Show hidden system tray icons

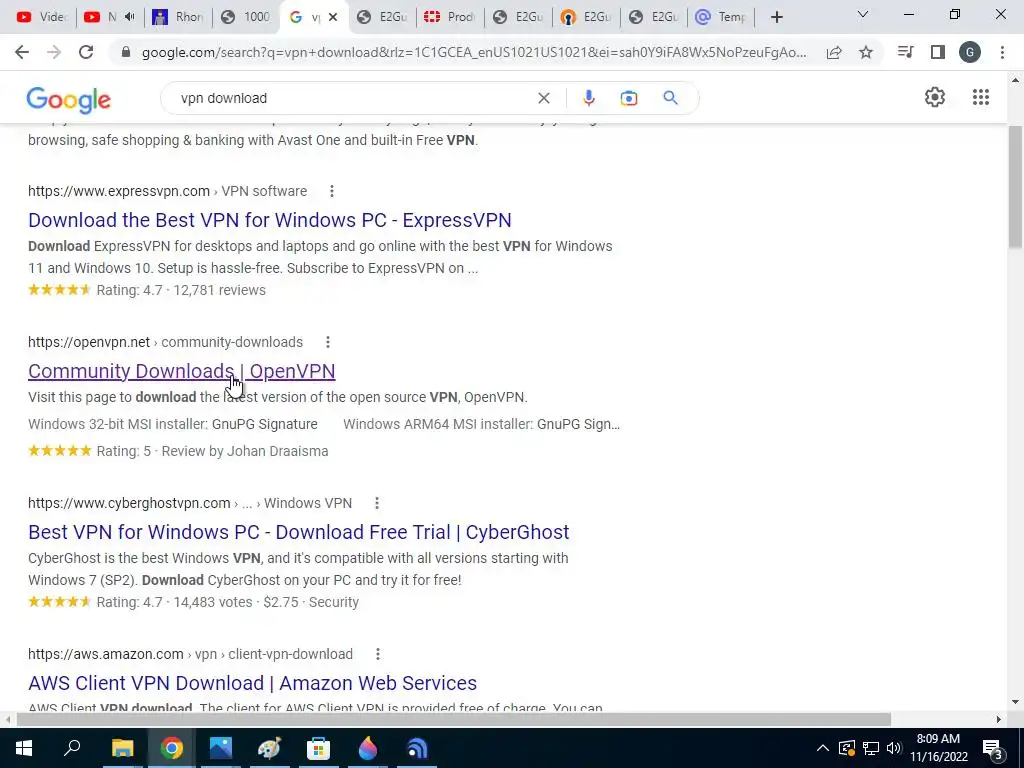click(x=823, y=748)
